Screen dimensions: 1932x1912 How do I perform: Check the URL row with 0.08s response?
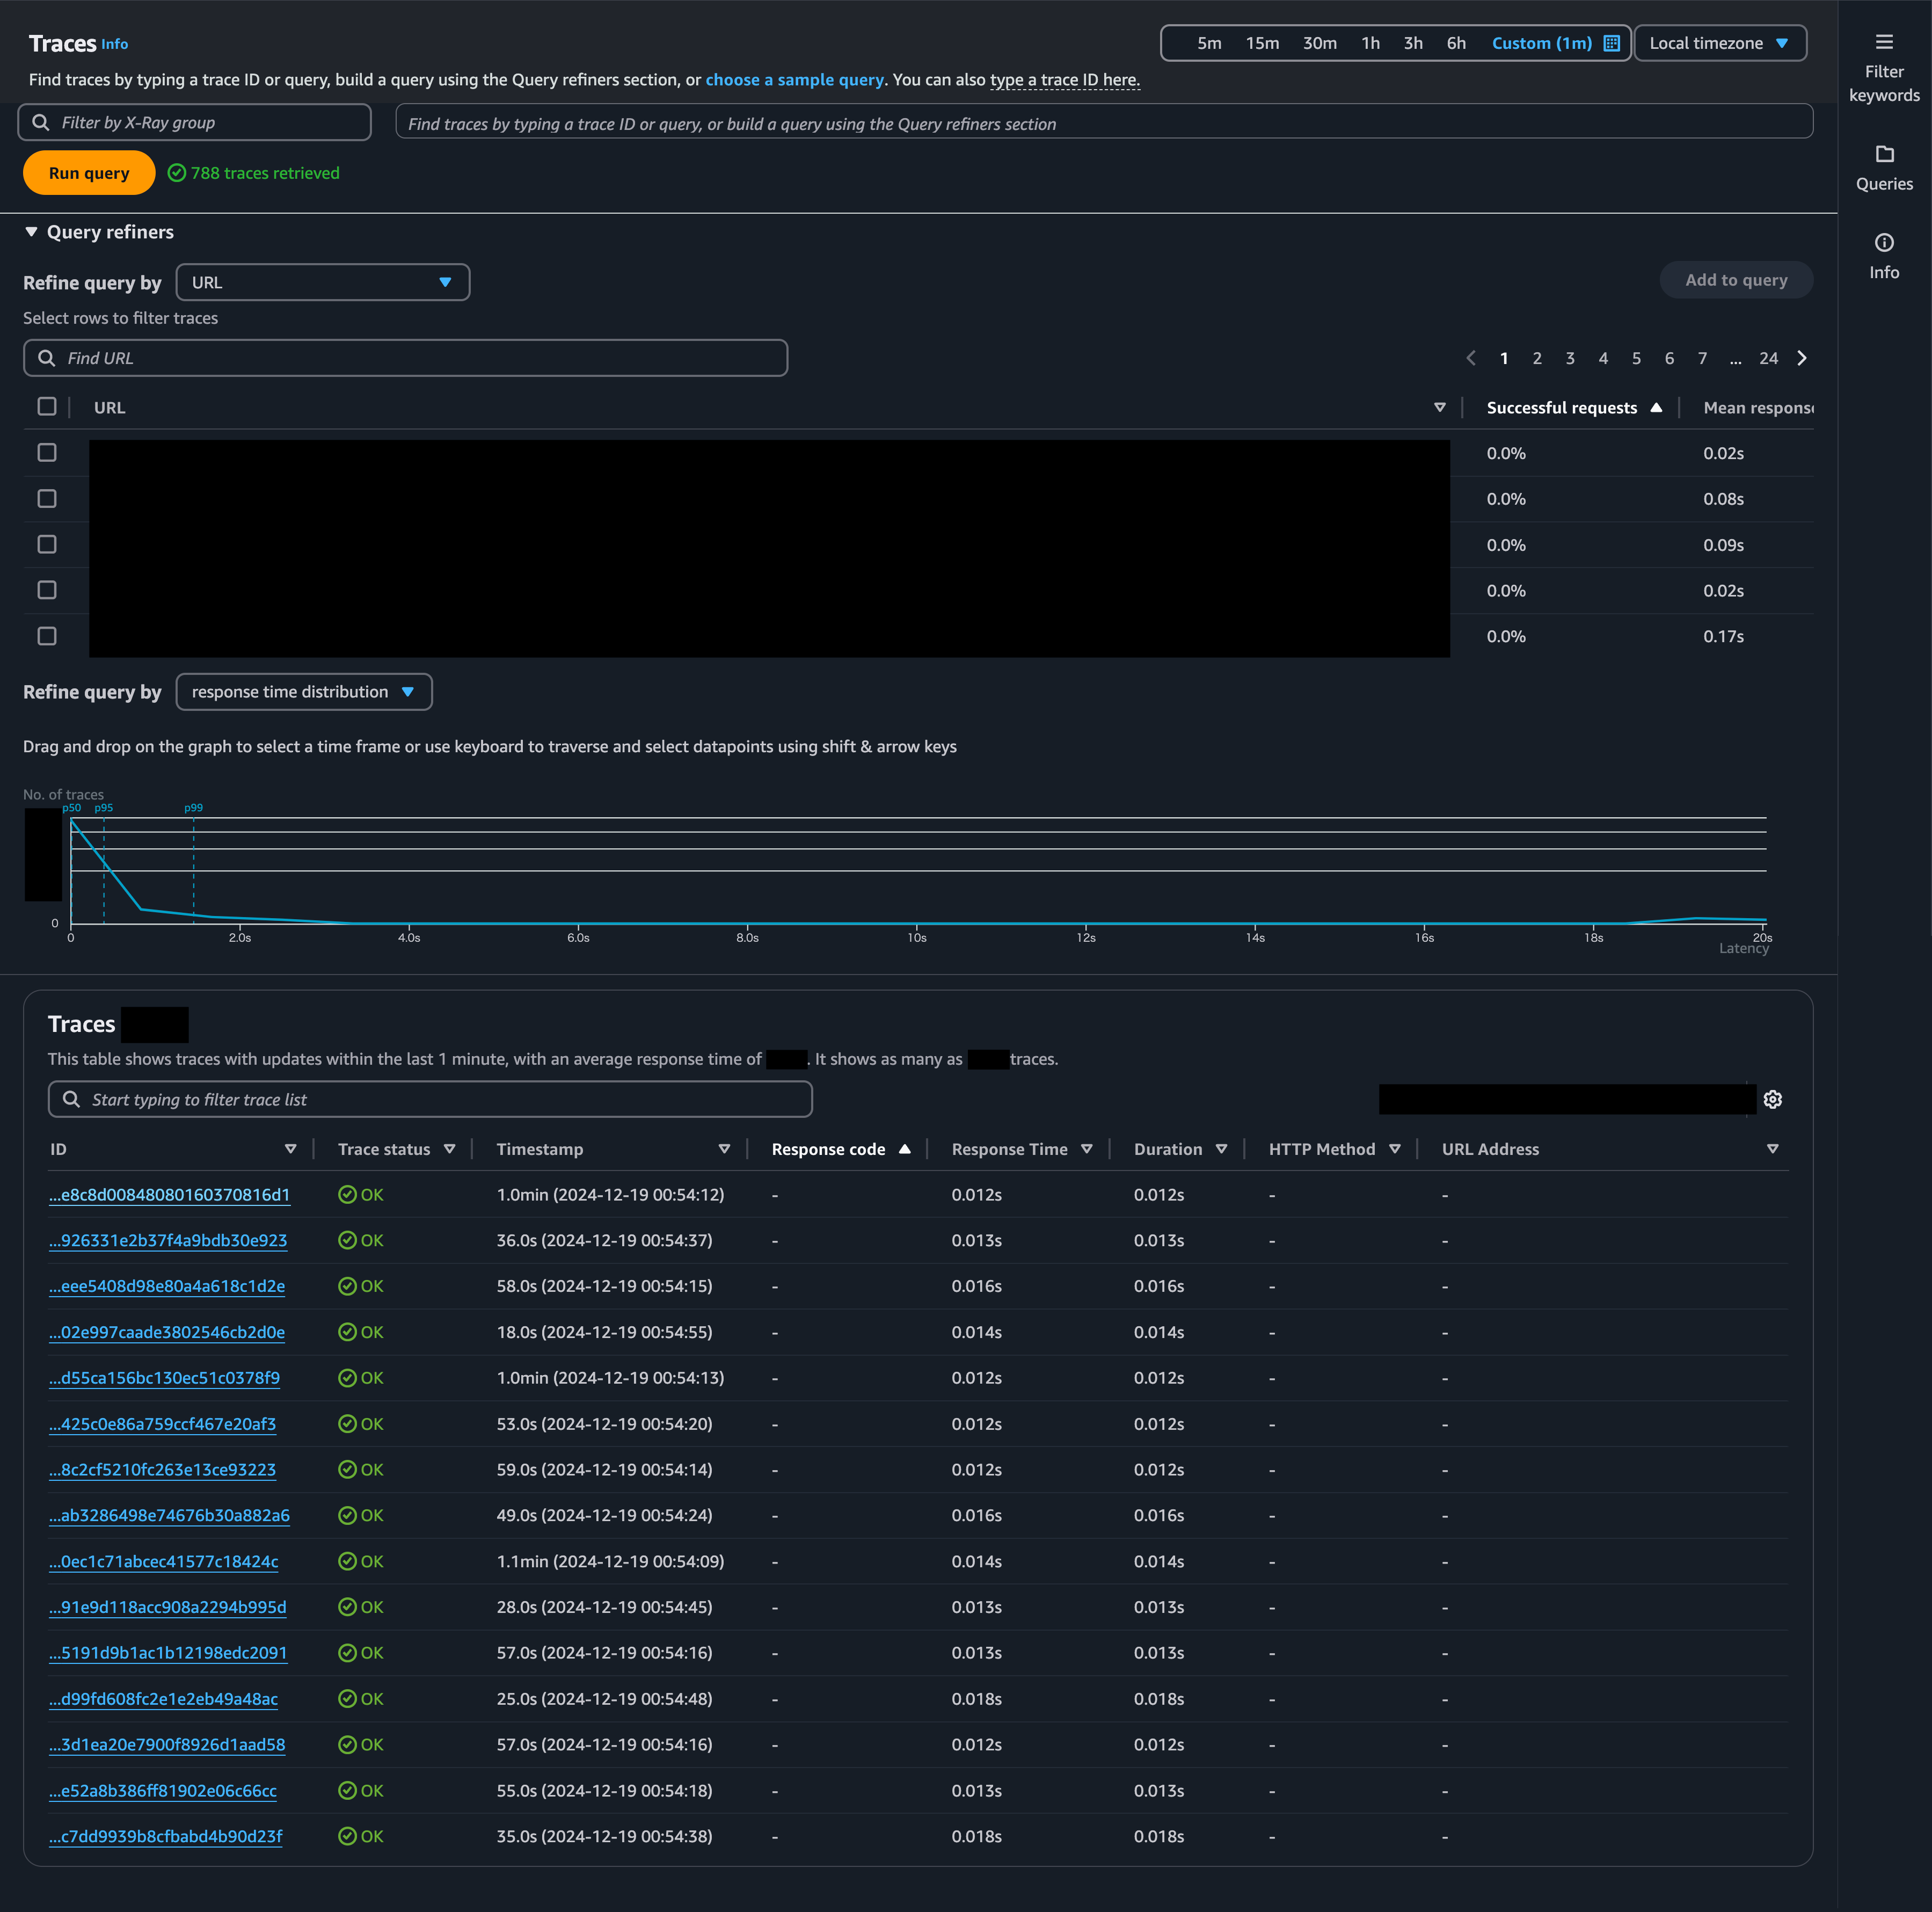[x=47, y=498]
